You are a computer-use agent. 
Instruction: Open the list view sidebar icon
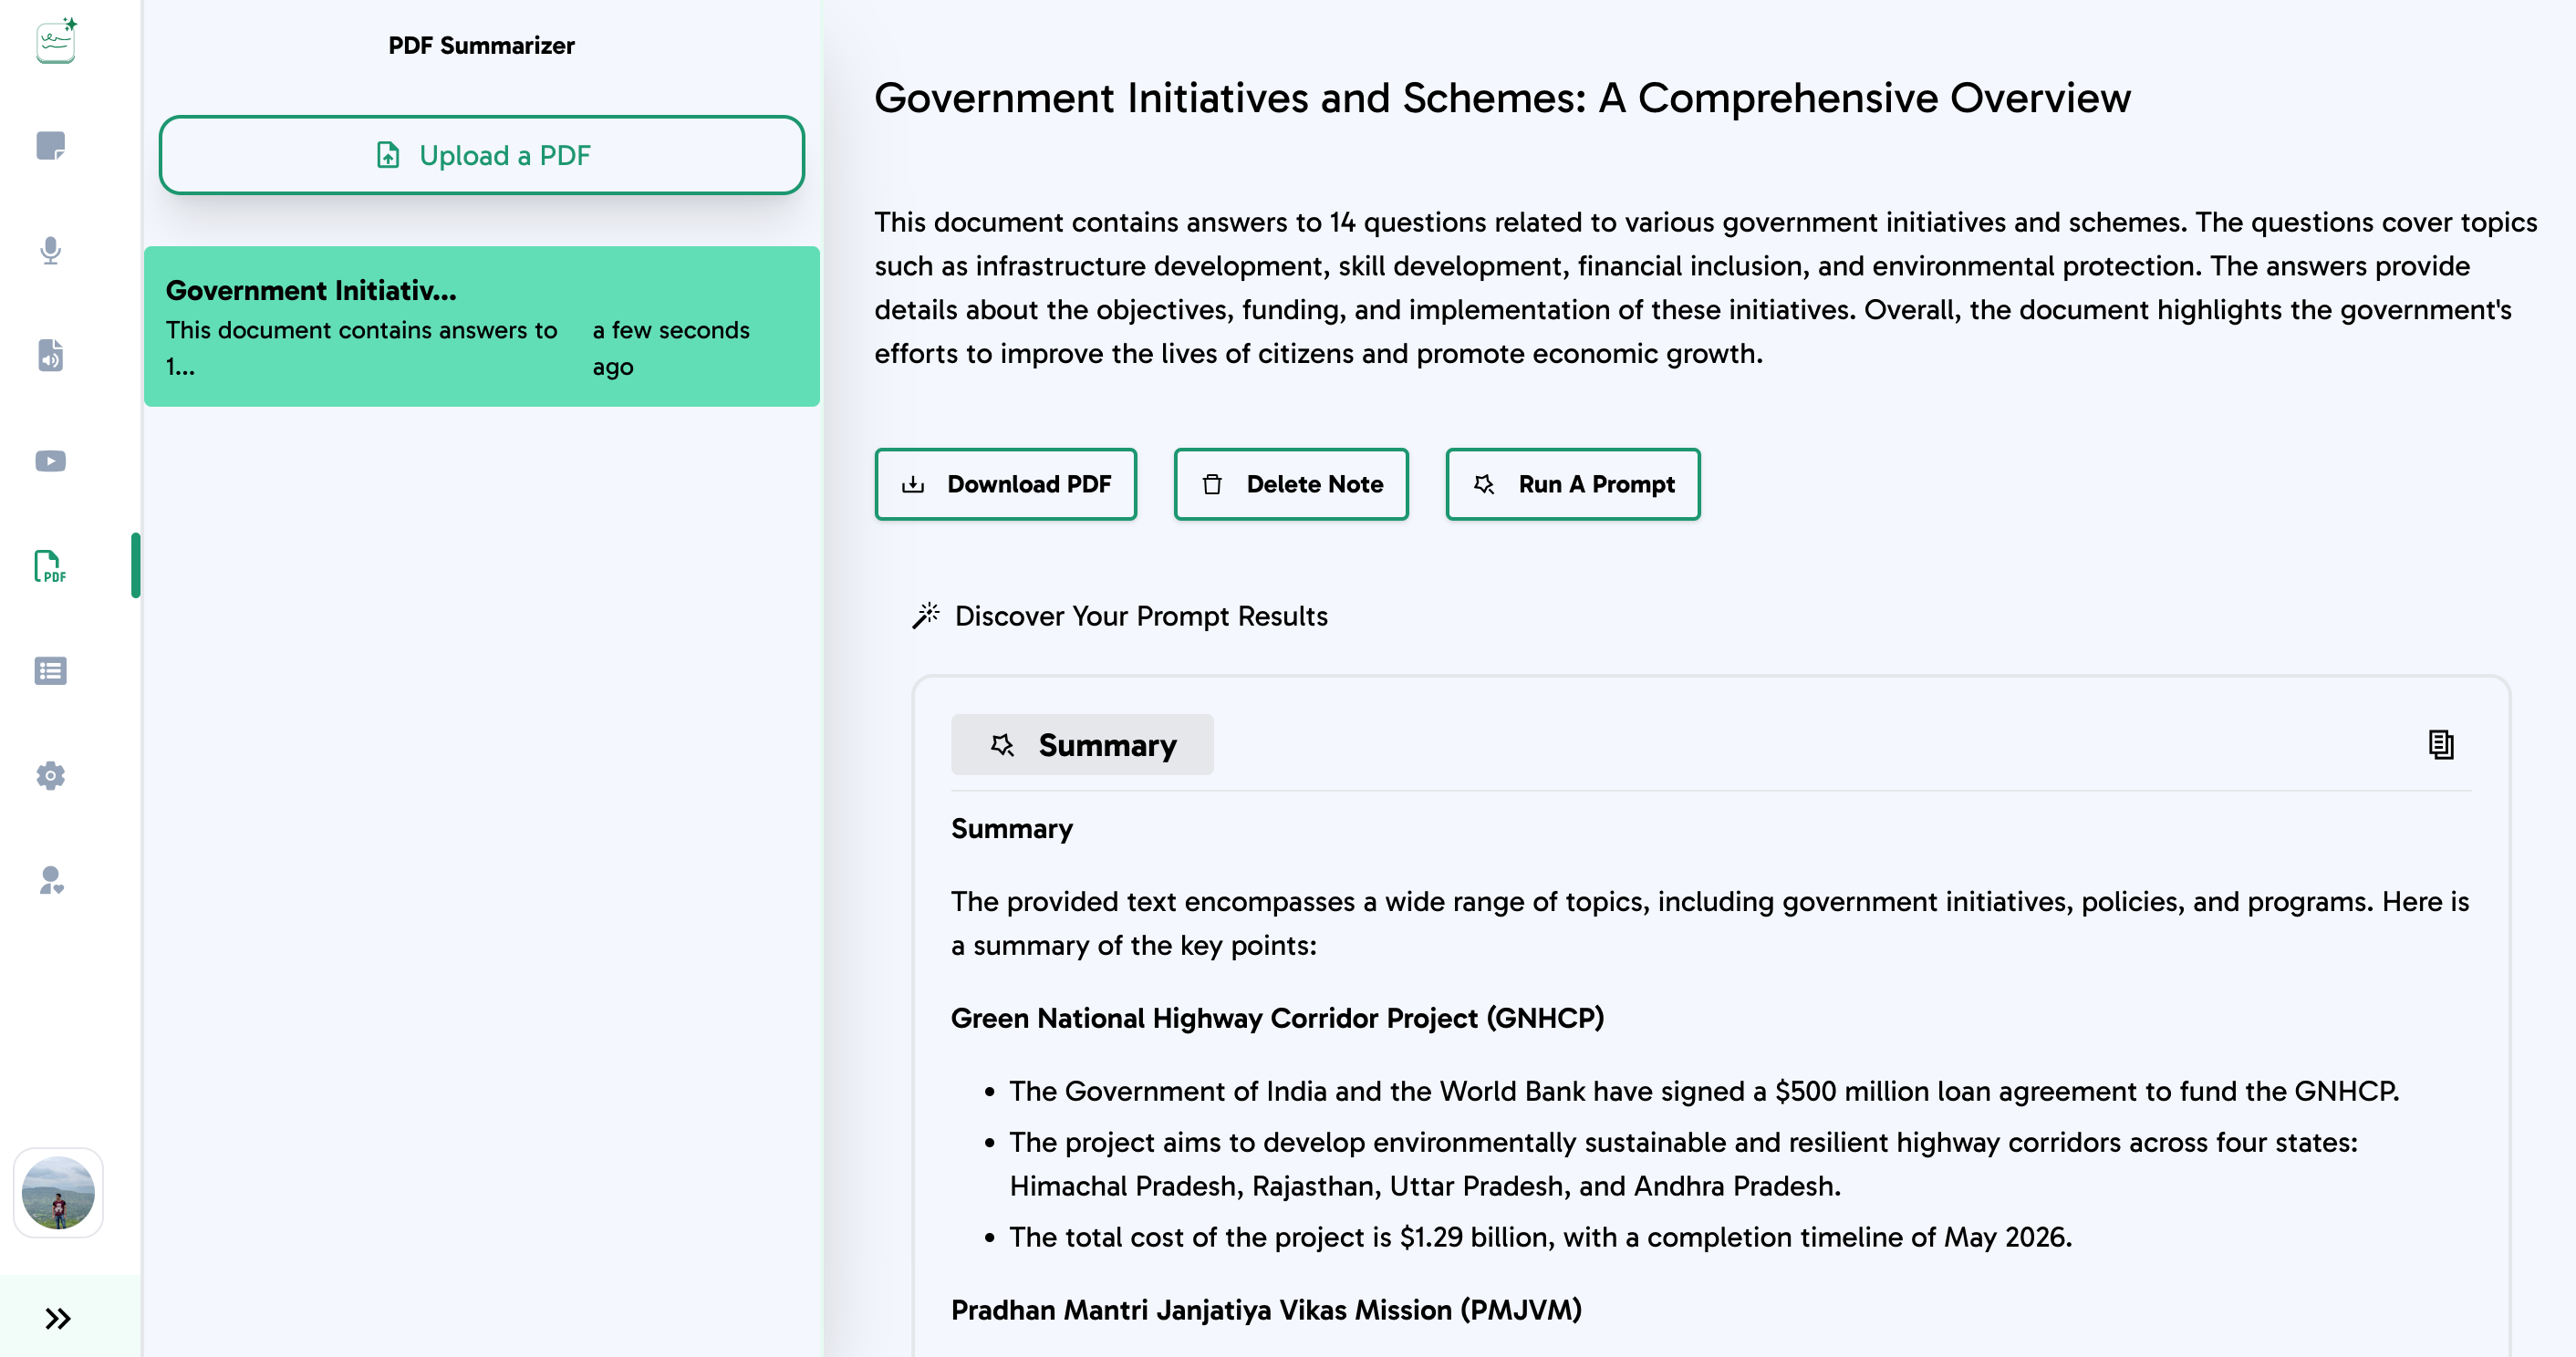click(50, 671)
